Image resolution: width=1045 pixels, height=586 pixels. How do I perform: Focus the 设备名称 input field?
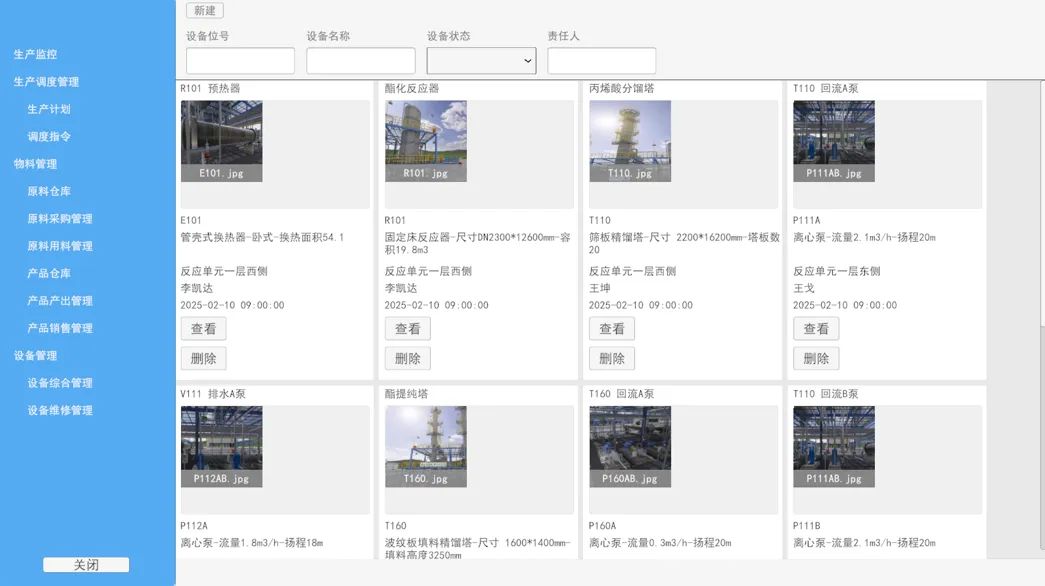361,61
